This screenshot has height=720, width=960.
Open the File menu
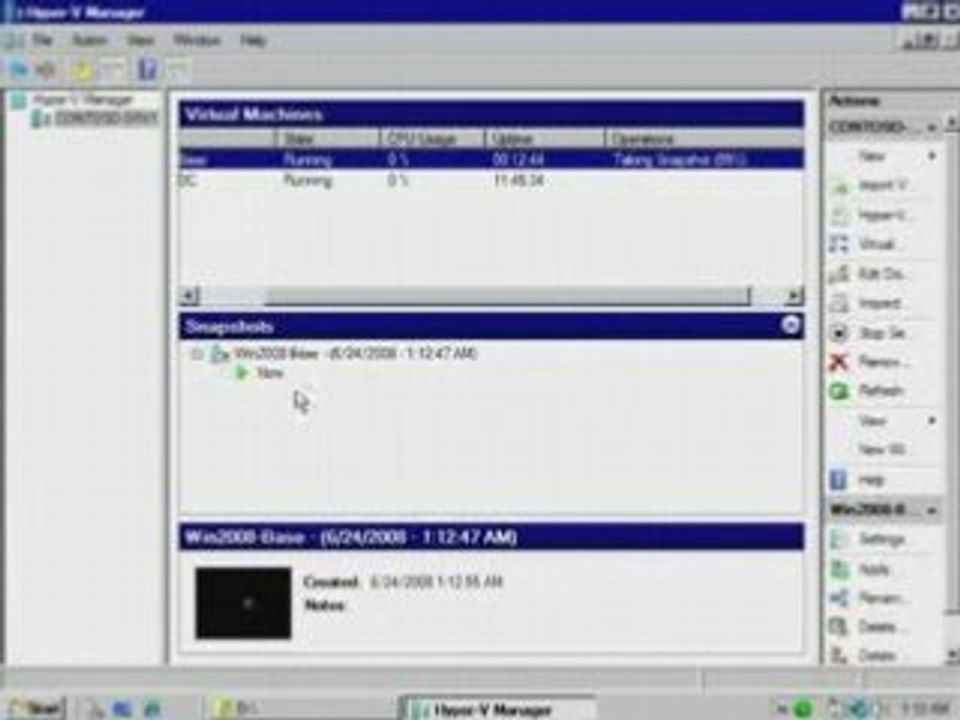[42, 40]
